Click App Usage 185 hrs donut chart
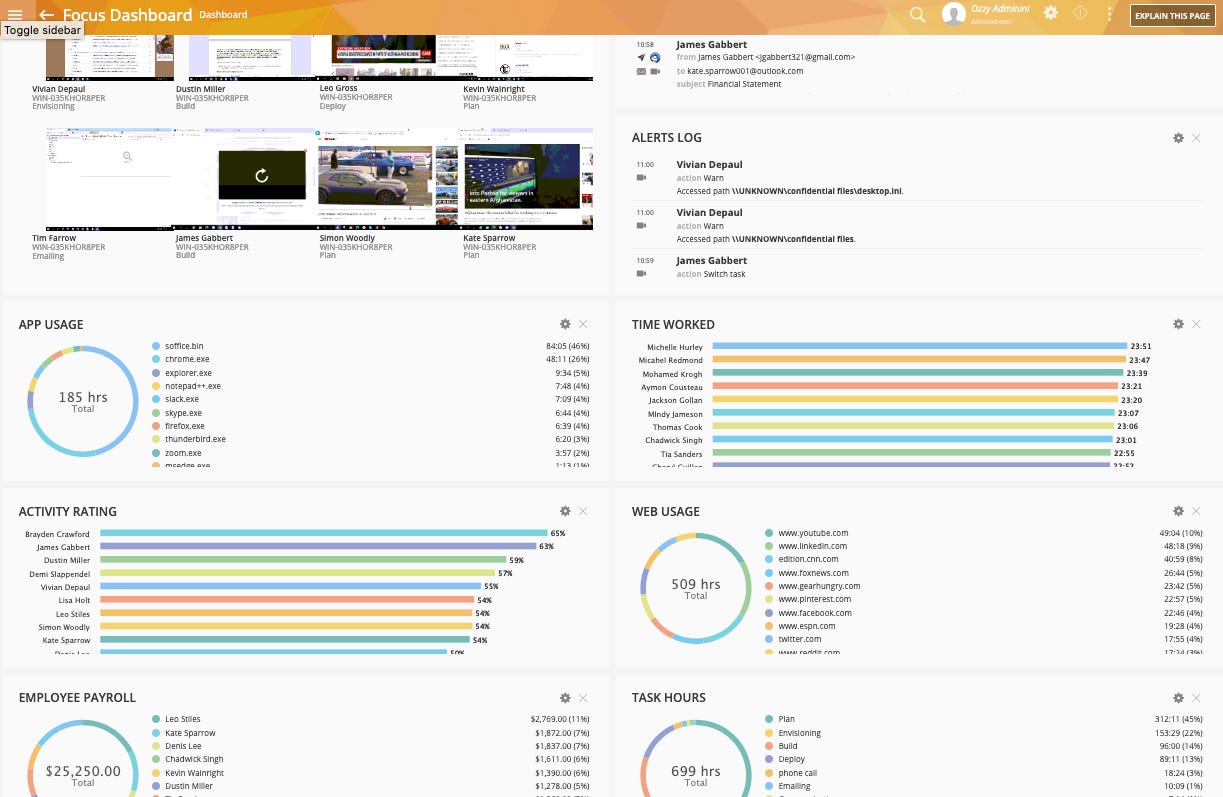 tap(83, 401)
